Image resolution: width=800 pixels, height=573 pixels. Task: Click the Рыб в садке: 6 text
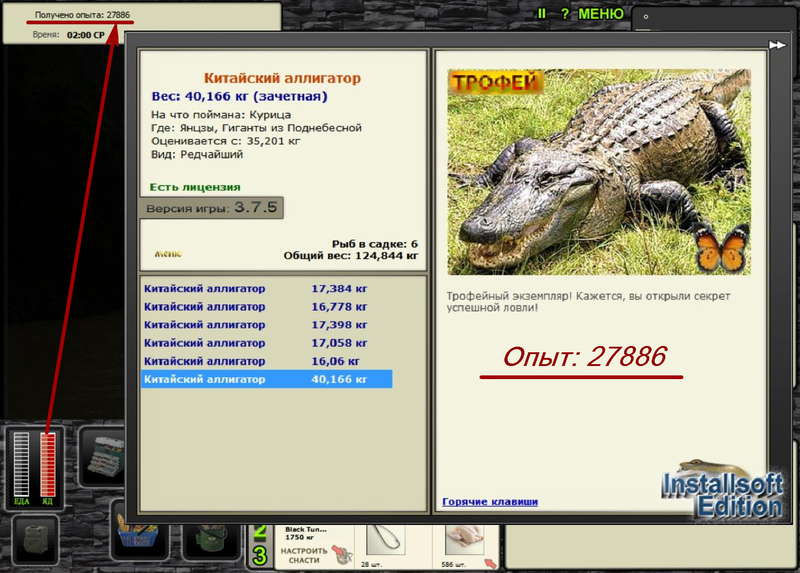[374, 244]
